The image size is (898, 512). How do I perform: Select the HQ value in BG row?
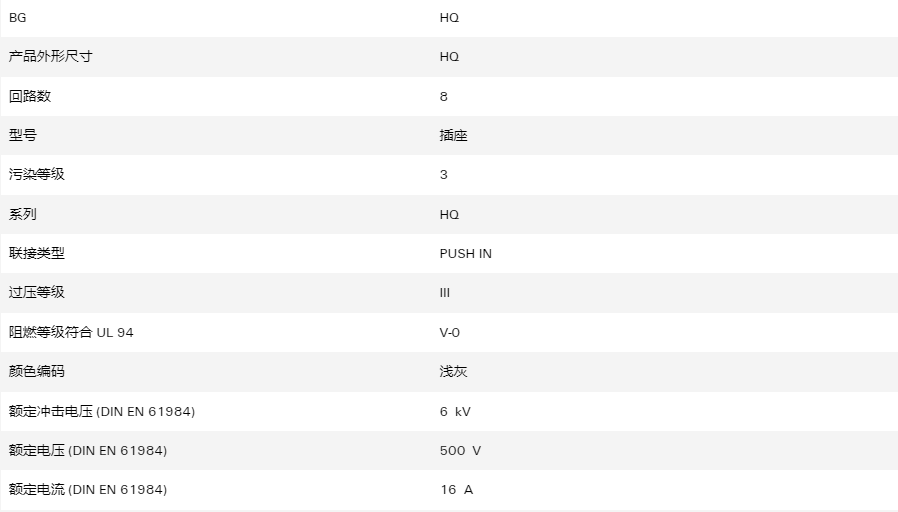(449, 18)
